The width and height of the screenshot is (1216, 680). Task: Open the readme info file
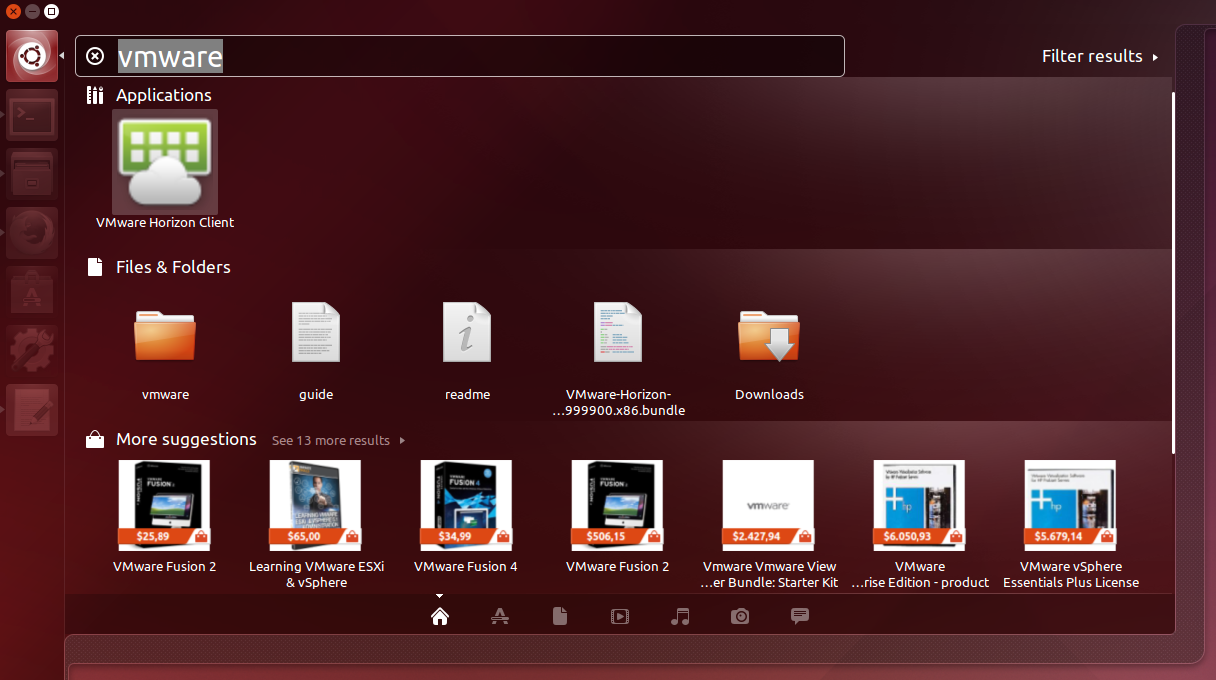point(467,348)
